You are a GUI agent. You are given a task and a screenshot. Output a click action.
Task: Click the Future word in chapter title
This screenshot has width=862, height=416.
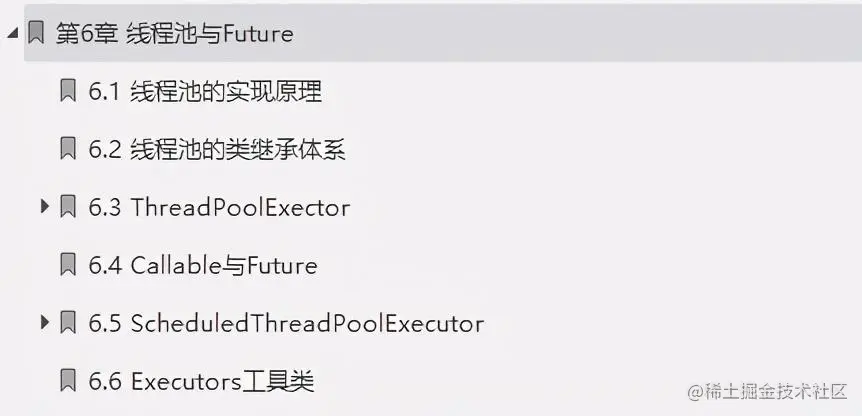click(258, 34)
